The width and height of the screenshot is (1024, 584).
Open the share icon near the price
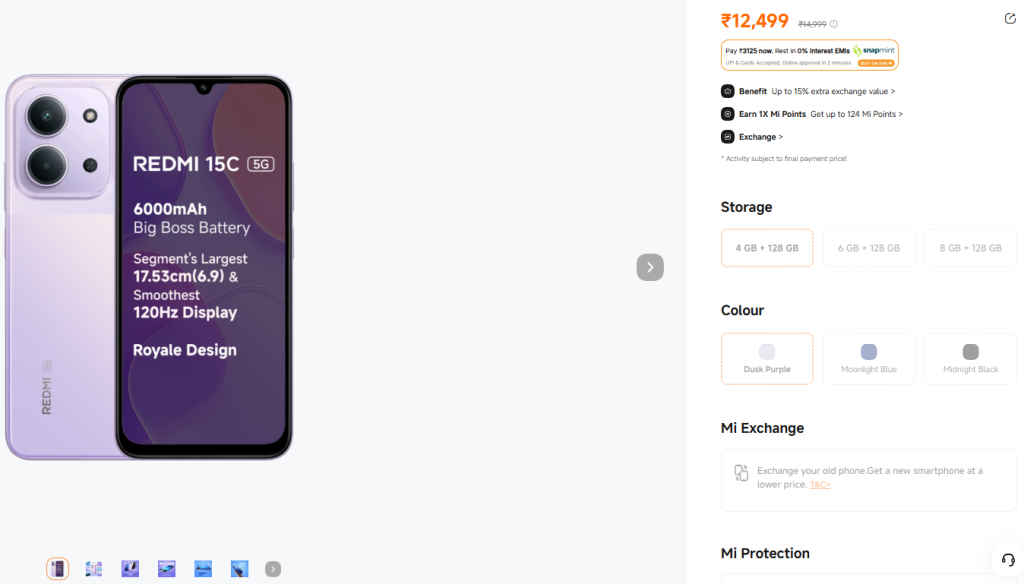pyautogui.click(x=1012, y=19)
